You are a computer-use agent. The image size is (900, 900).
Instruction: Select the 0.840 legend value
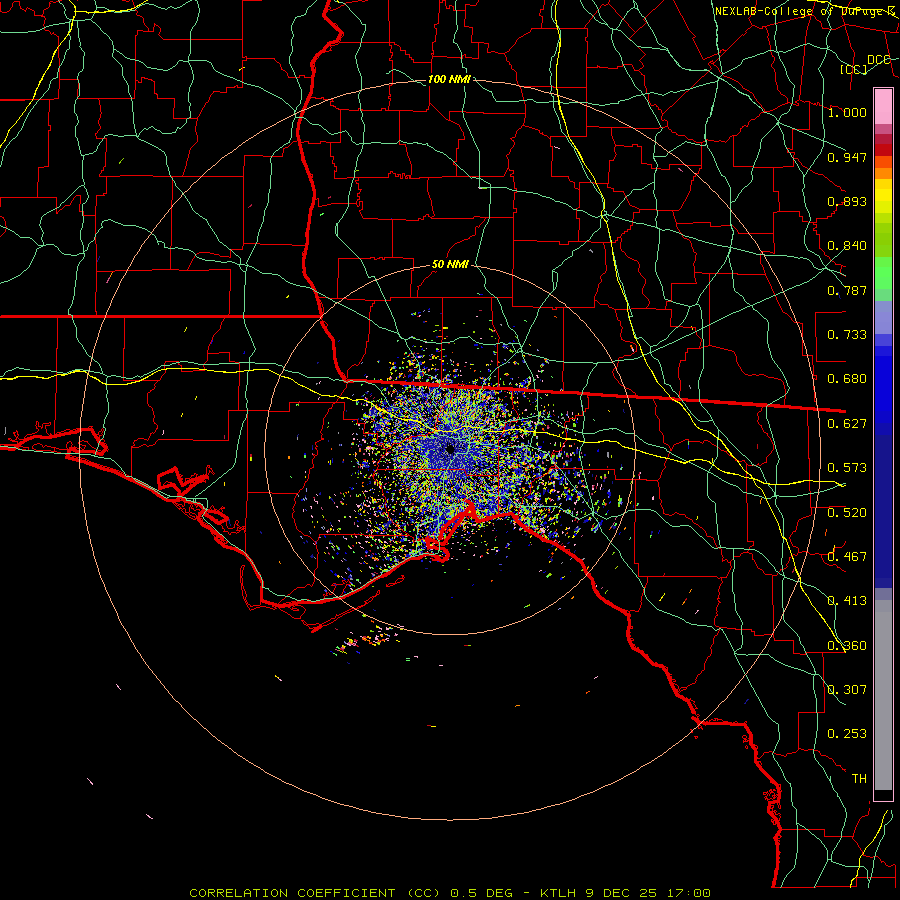847,246
